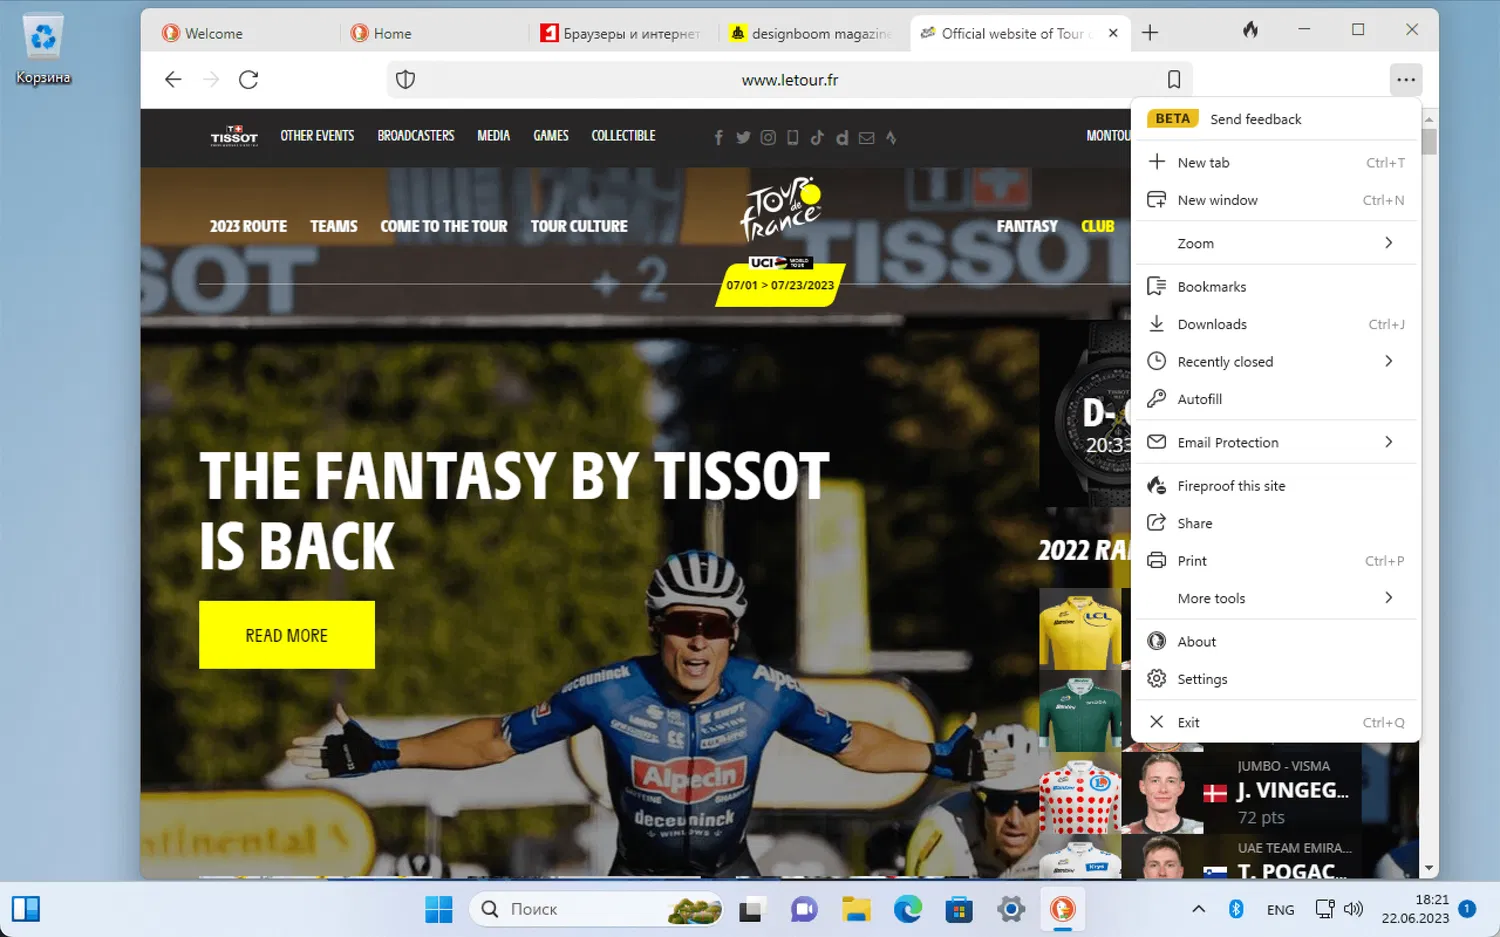Open the TOUR CULTURE navigation link
Screen dimensions: 1500x937
pyautogui.click(x=579, y=226)
